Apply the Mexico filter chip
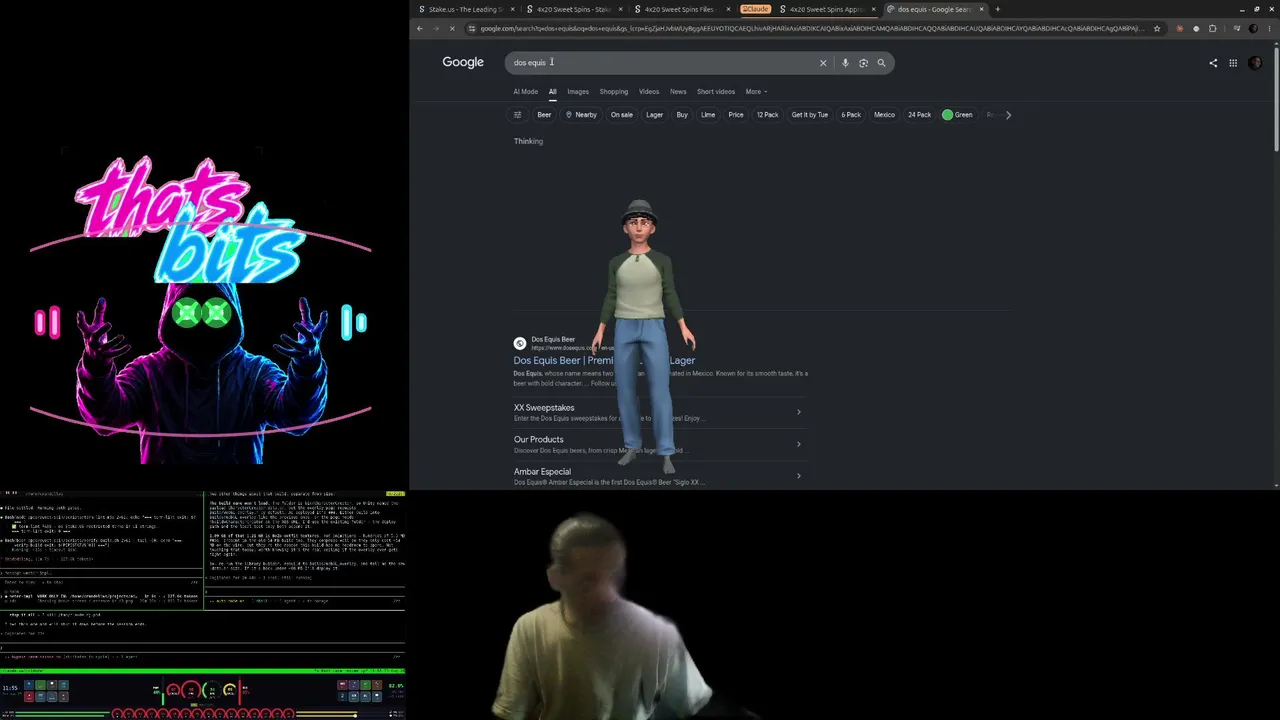 [885, 115]
